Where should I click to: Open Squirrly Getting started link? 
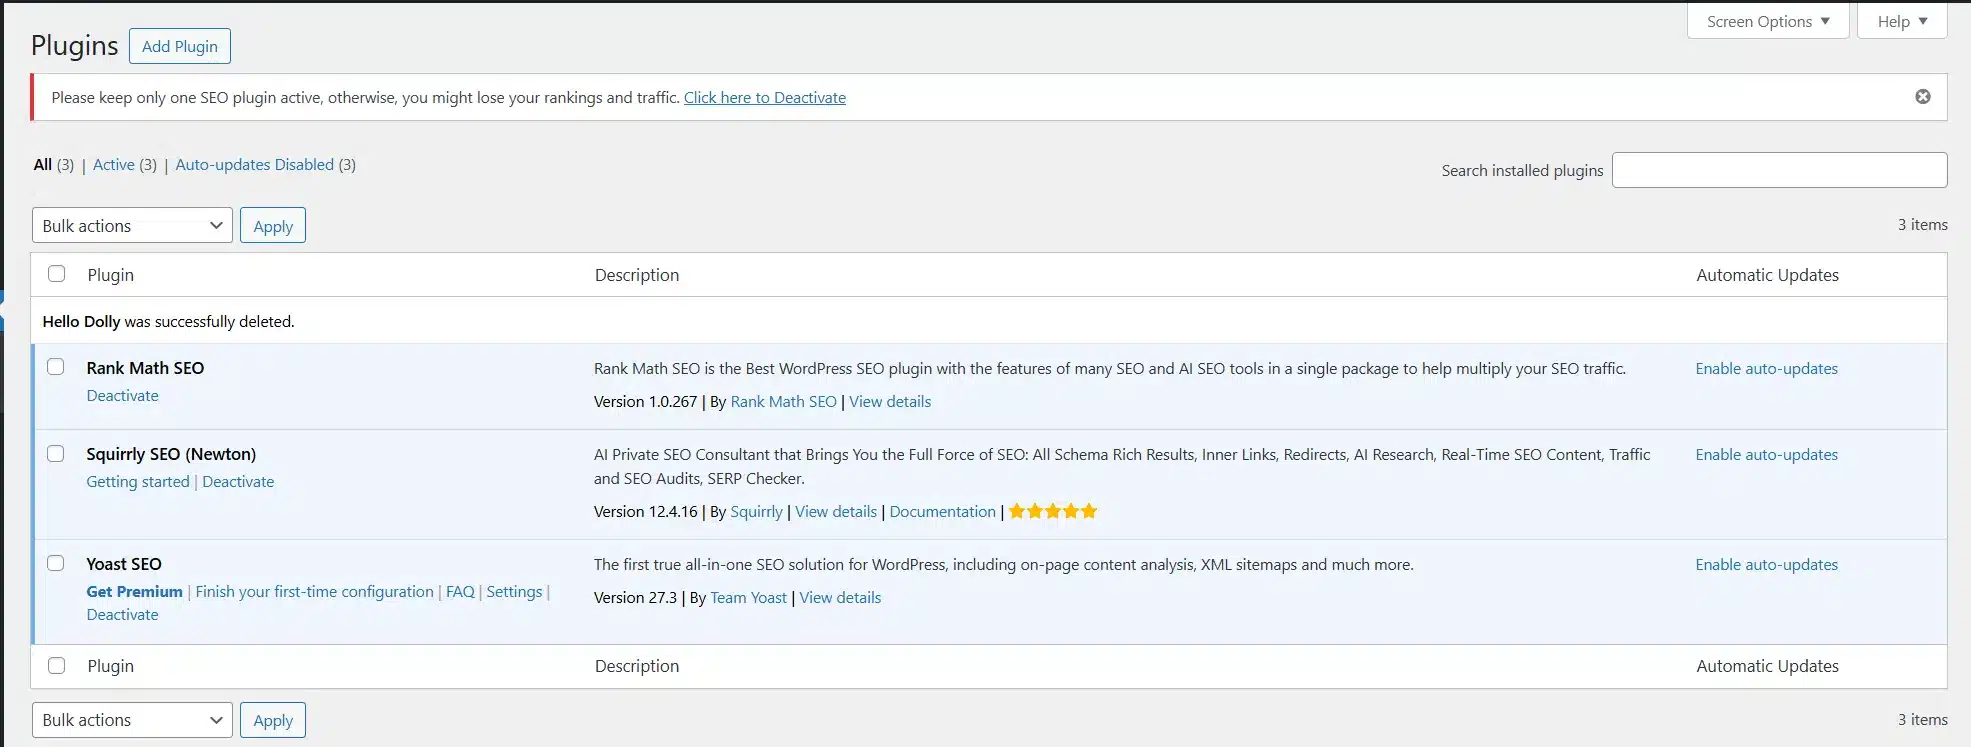click(138, 481)
